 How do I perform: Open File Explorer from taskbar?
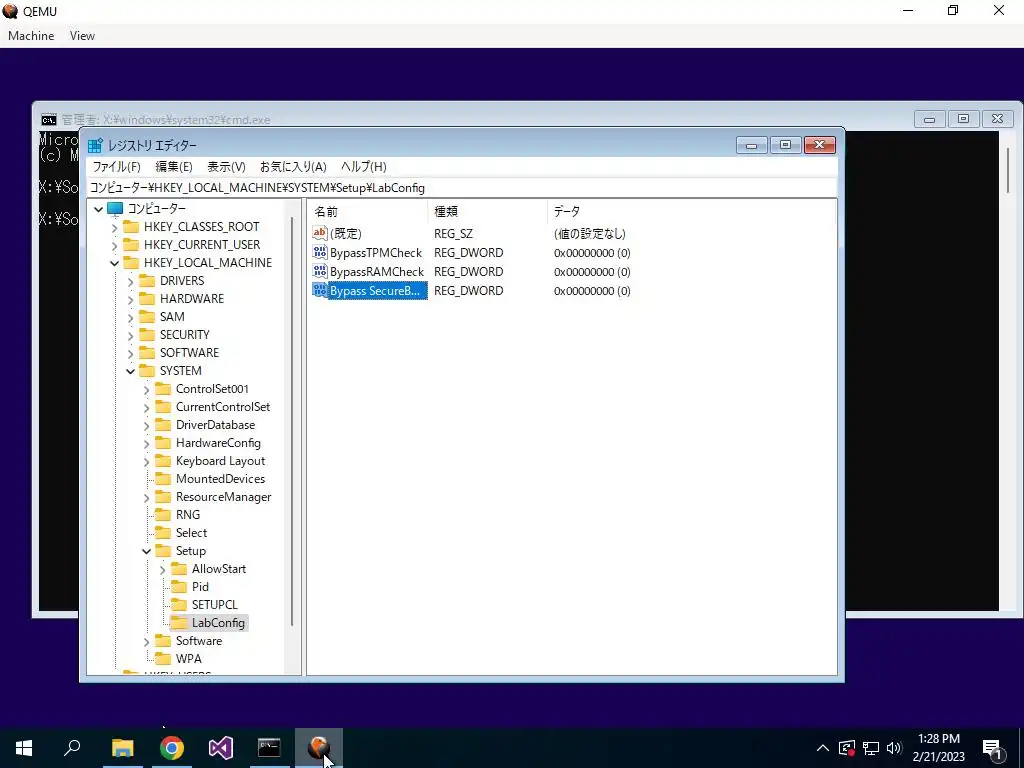(x=122, y=748)
